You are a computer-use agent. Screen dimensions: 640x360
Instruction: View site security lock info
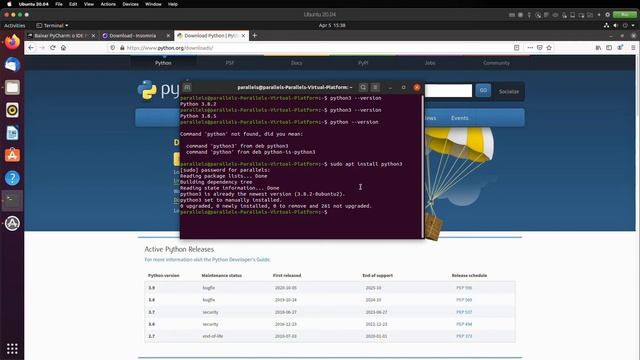[122, 48]
